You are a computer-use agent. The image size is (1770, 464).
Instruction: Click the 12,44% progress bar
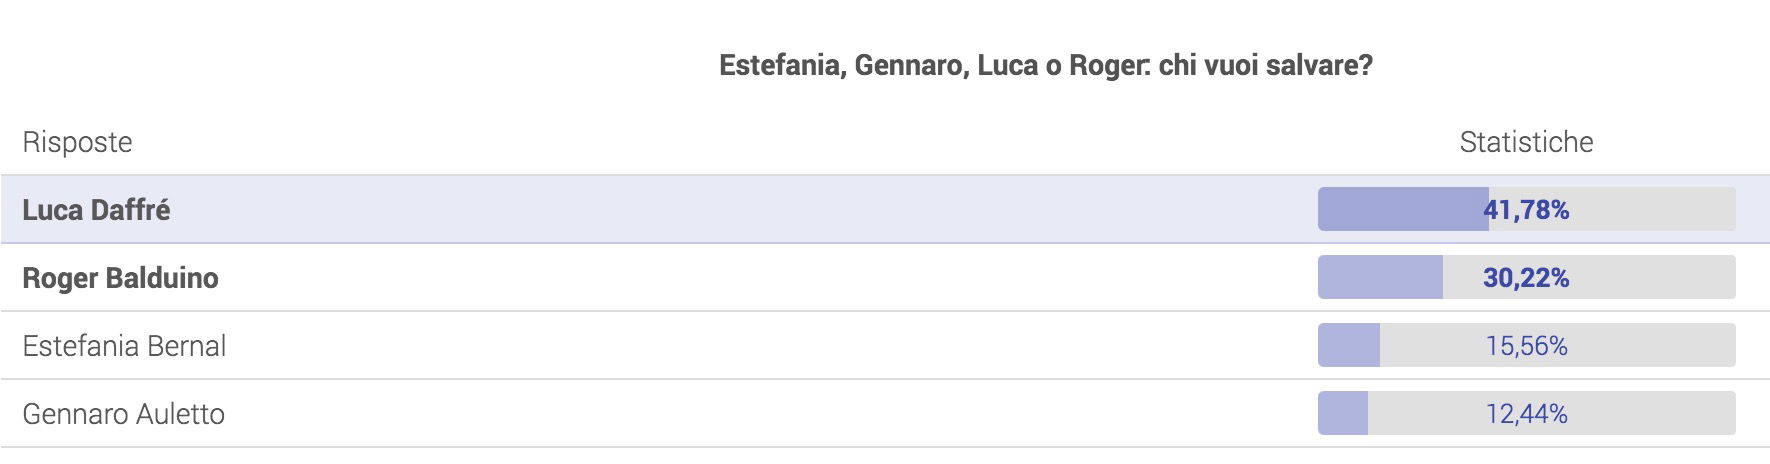[x=1526, y=413]
